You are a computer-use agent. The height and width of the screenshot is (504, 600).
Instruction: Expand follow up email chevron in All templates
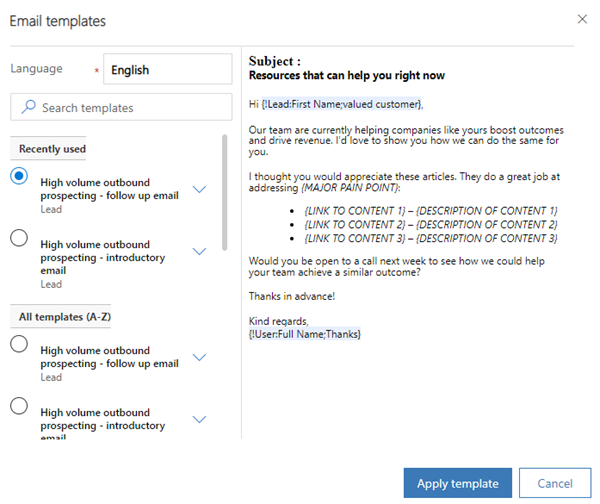click(199, 357)
